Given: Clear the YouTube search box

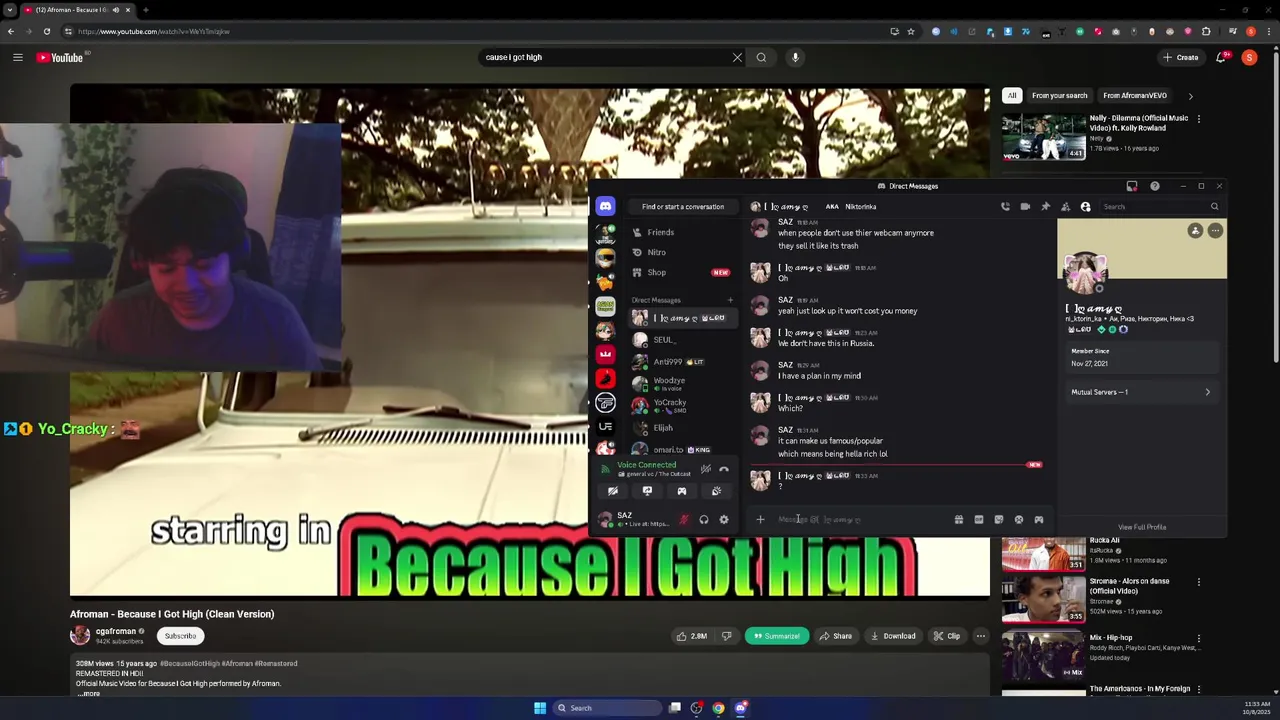Looking at the screenshot, I should point(737,57).
